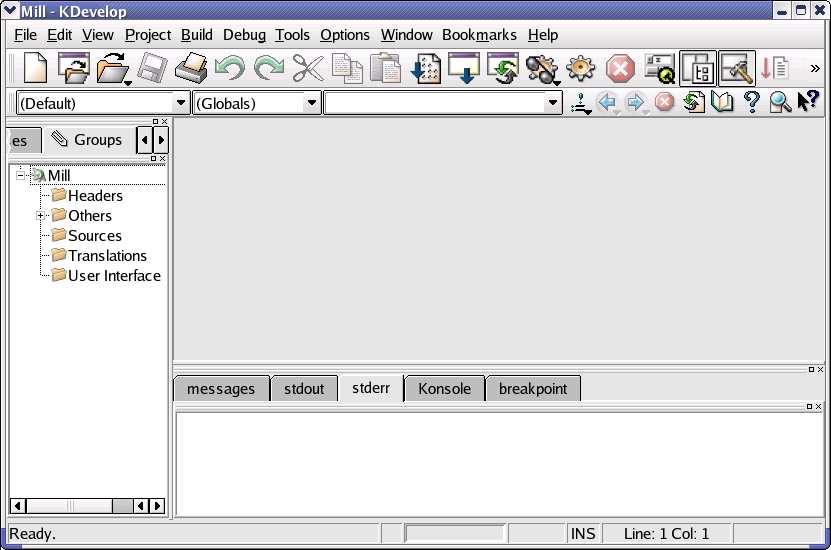Click the class tool wizard icon
The width and height of the screenshot is (831, 550).
click(581, 102)
